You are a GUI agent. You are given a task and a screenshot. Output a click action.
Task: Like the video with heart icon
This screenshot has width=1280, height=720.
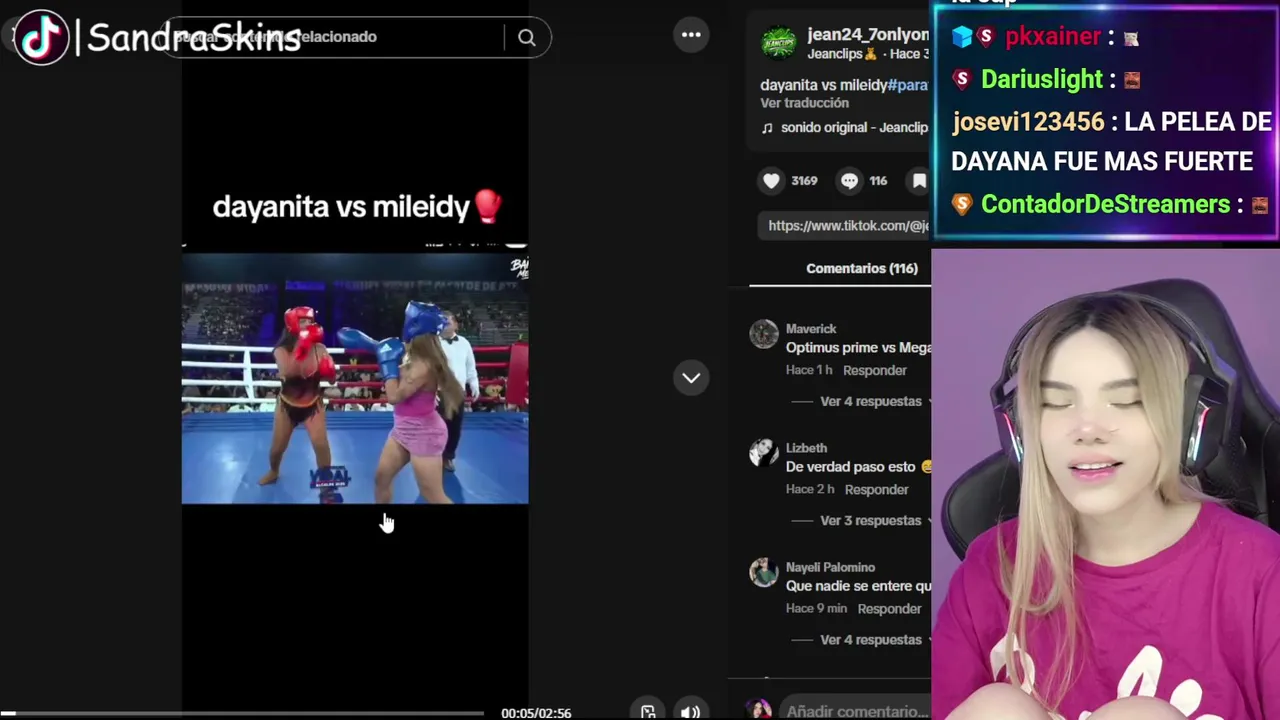771,181
